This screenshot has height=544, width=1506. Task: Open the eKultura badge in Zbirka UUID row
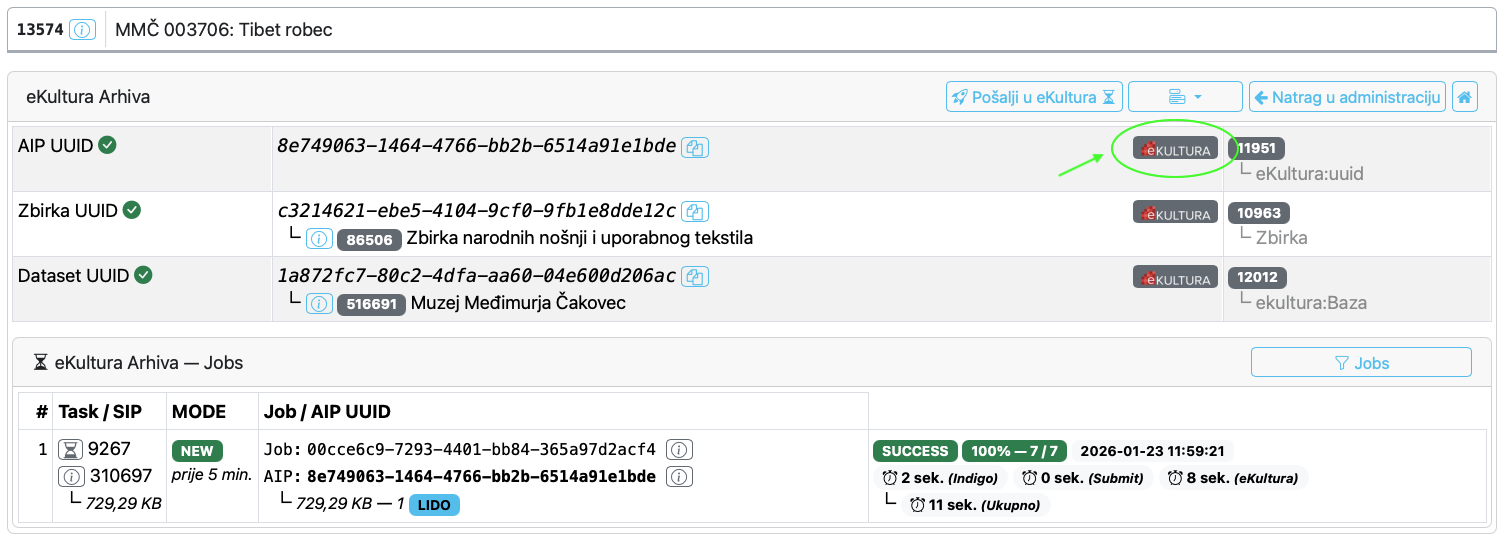click(x=1175, y=213)
